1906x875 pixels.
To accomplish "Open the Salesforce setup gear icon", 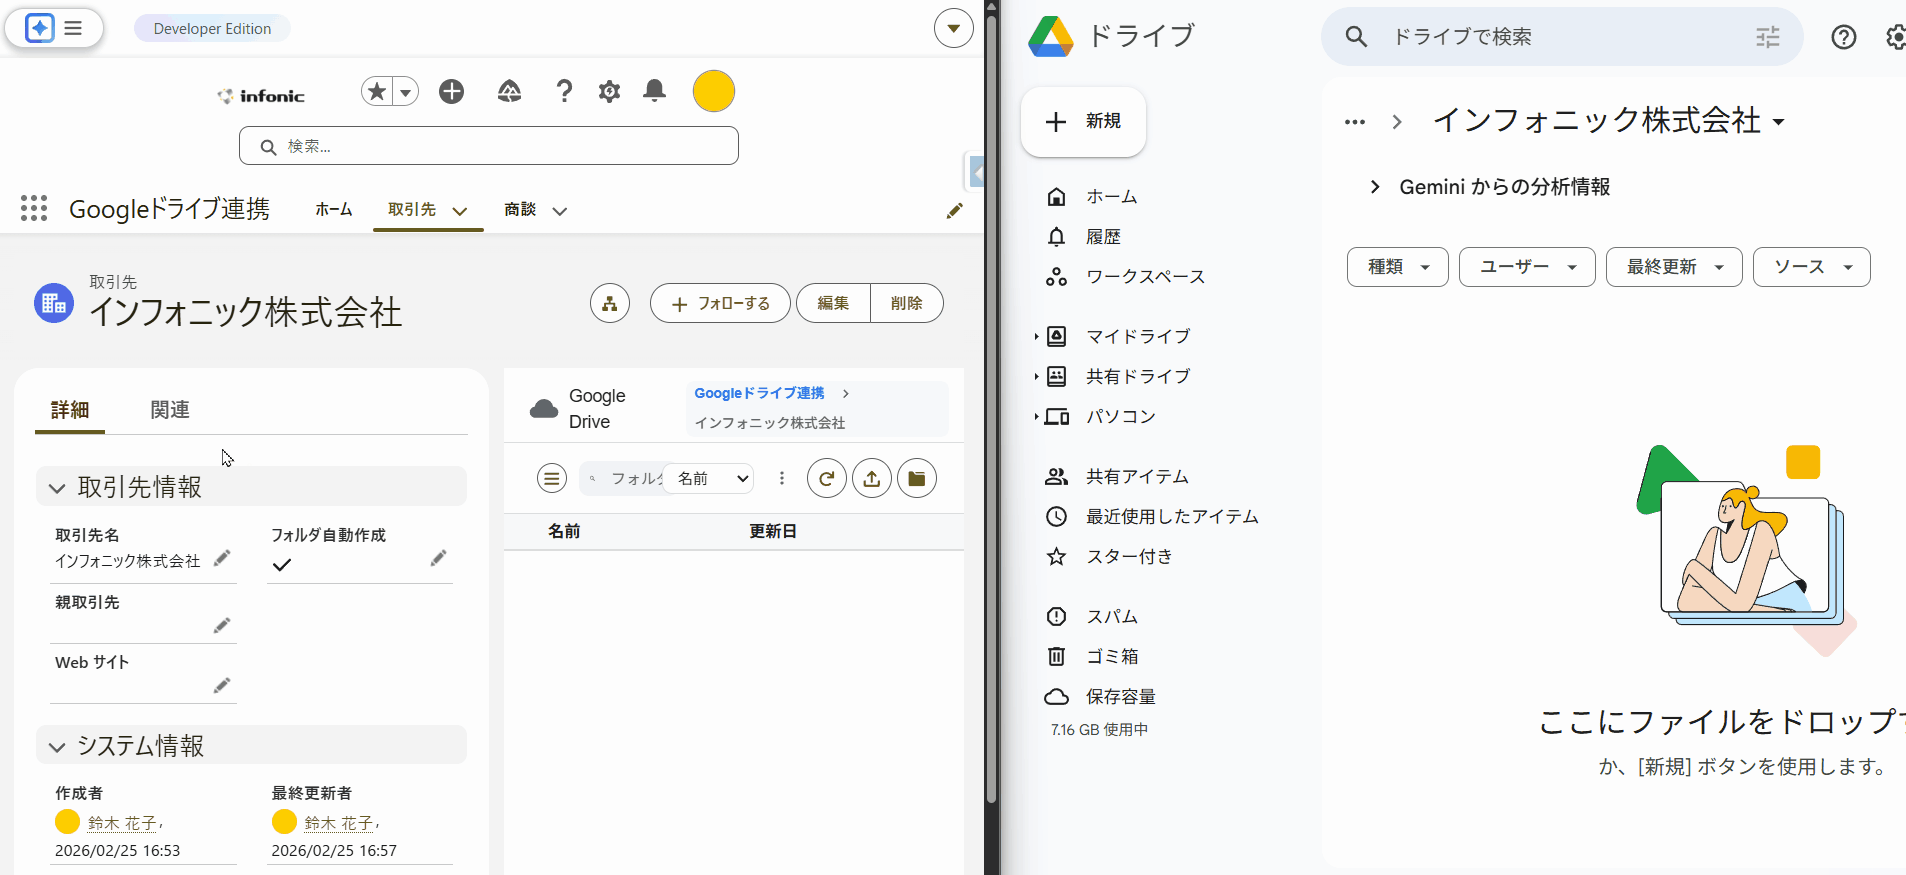I will 609,91.
